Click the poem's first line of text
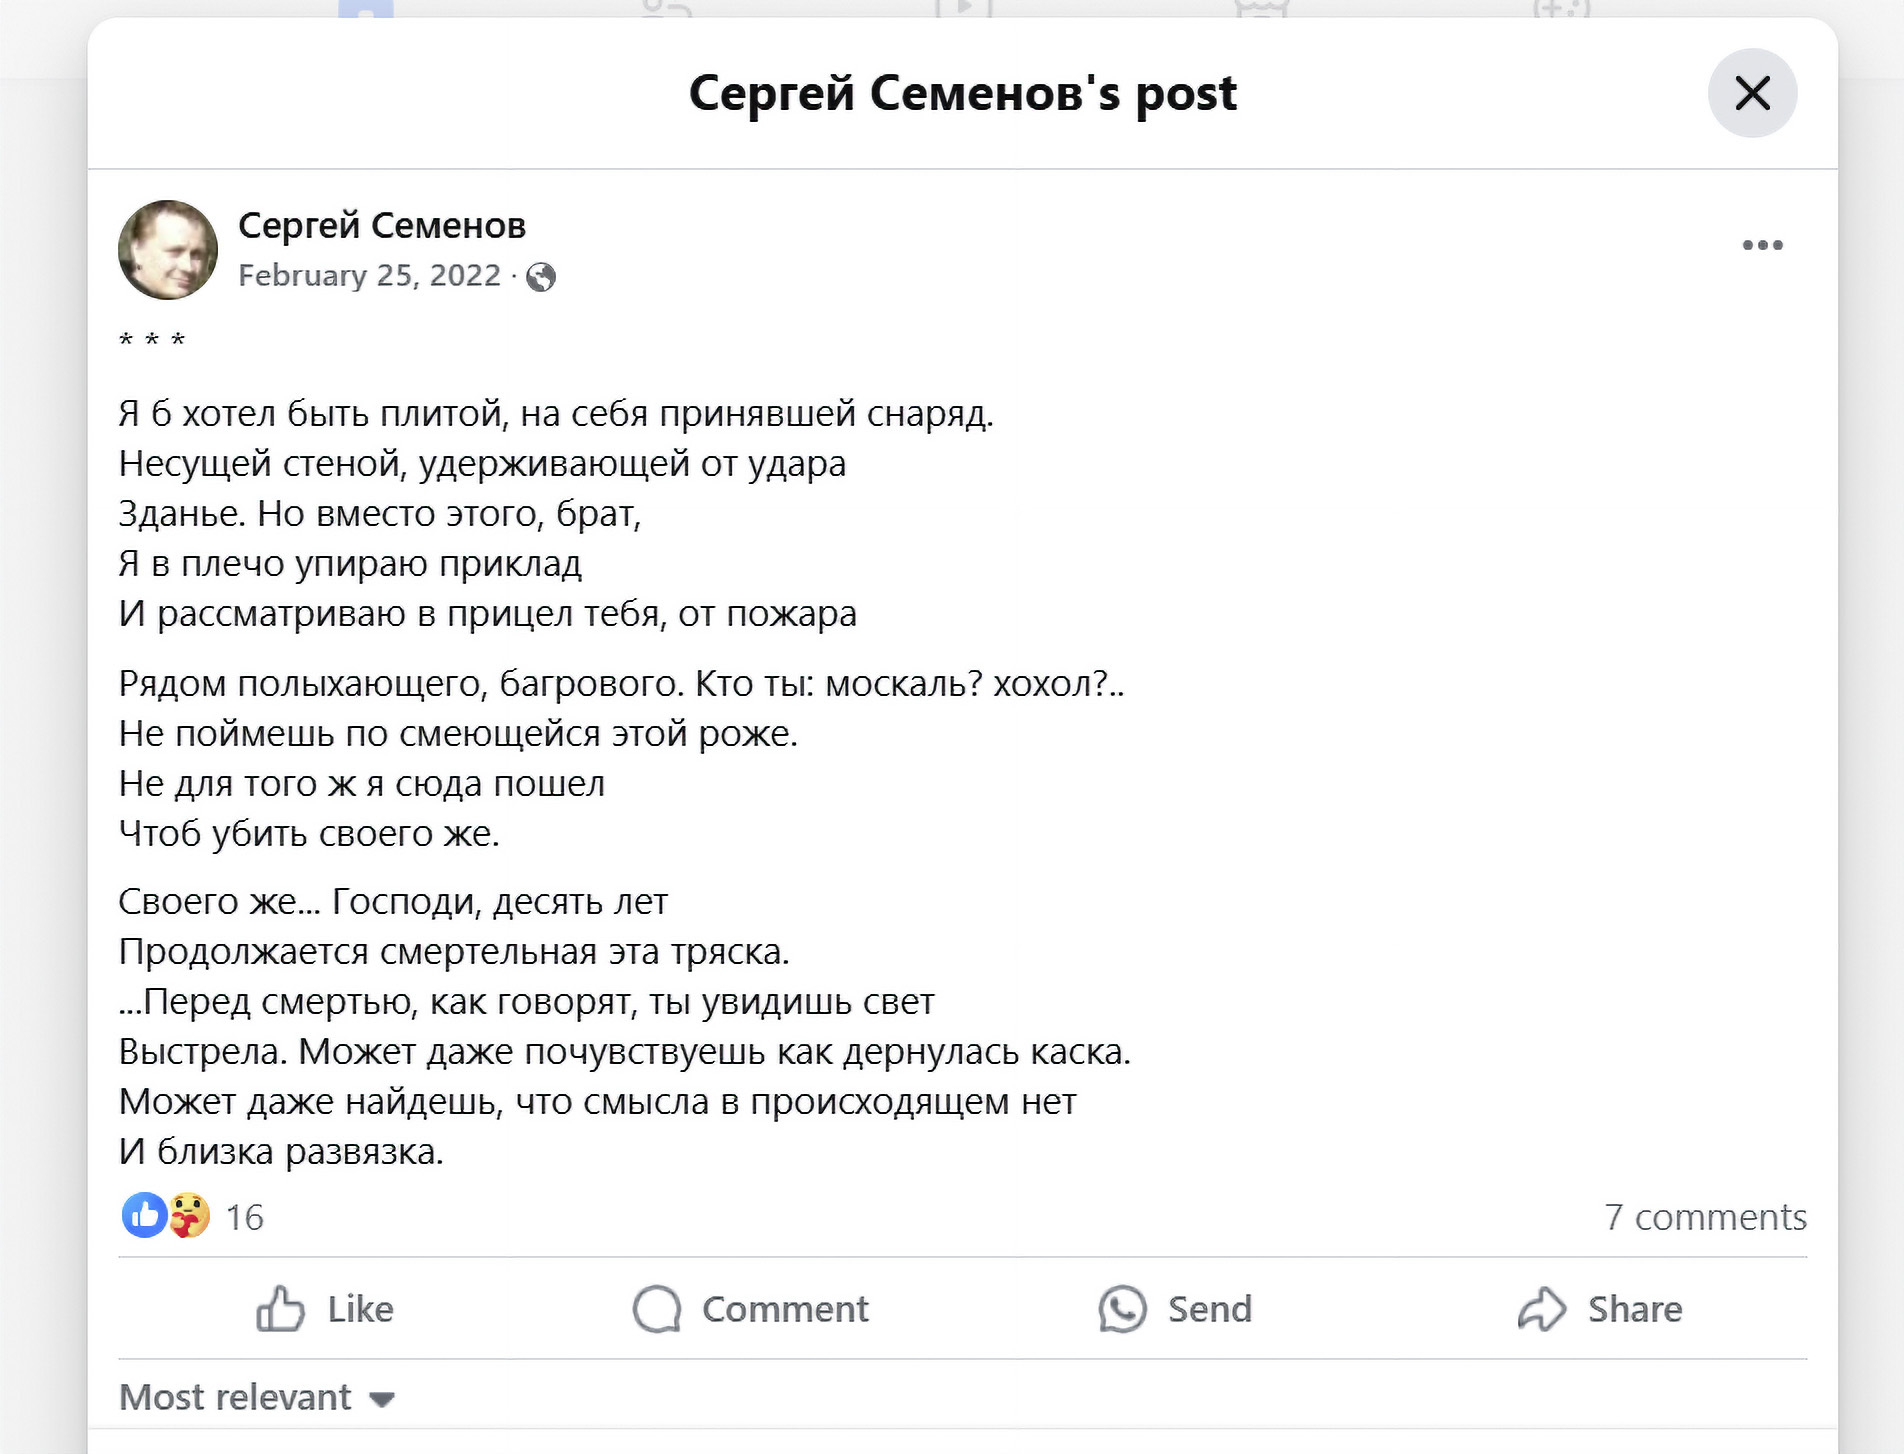This screenshot has width=1904, height=1454. [556, 413]
